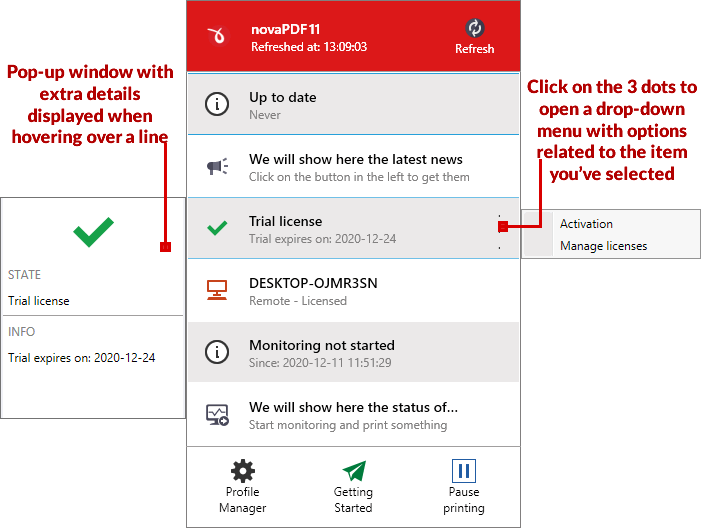This screenshot has width=701, height=528.
Task: Click the Refresh label in the header
Action: (x=474, y=49)
